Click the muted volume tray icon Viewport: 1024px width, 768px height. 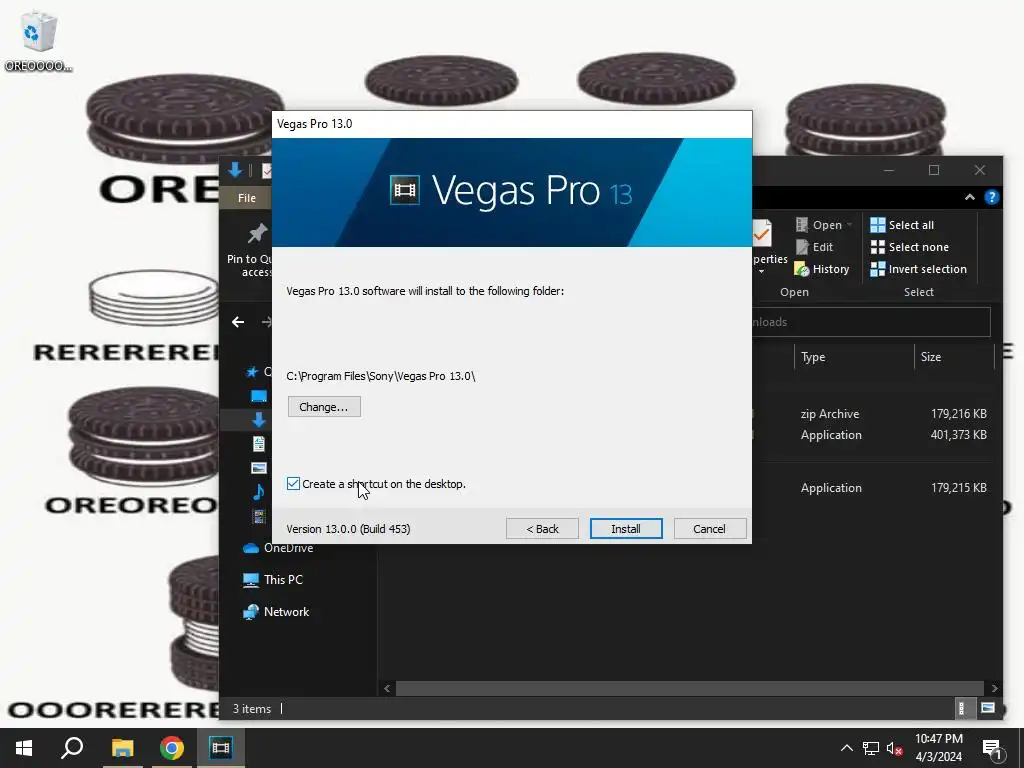coord(895,748)
